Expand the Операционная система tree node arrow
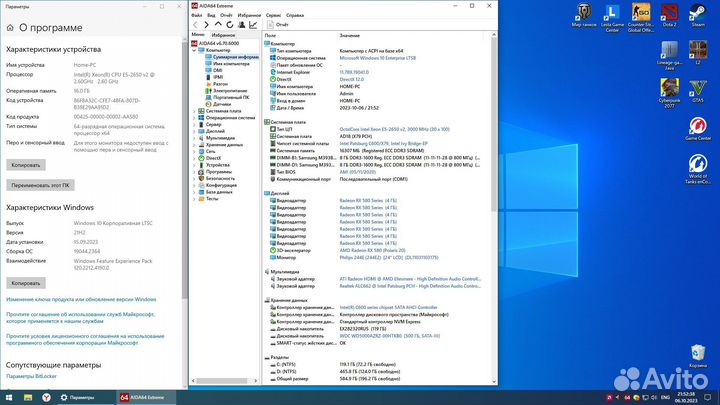Screen dimensions: 720x405 coord(194,118)
